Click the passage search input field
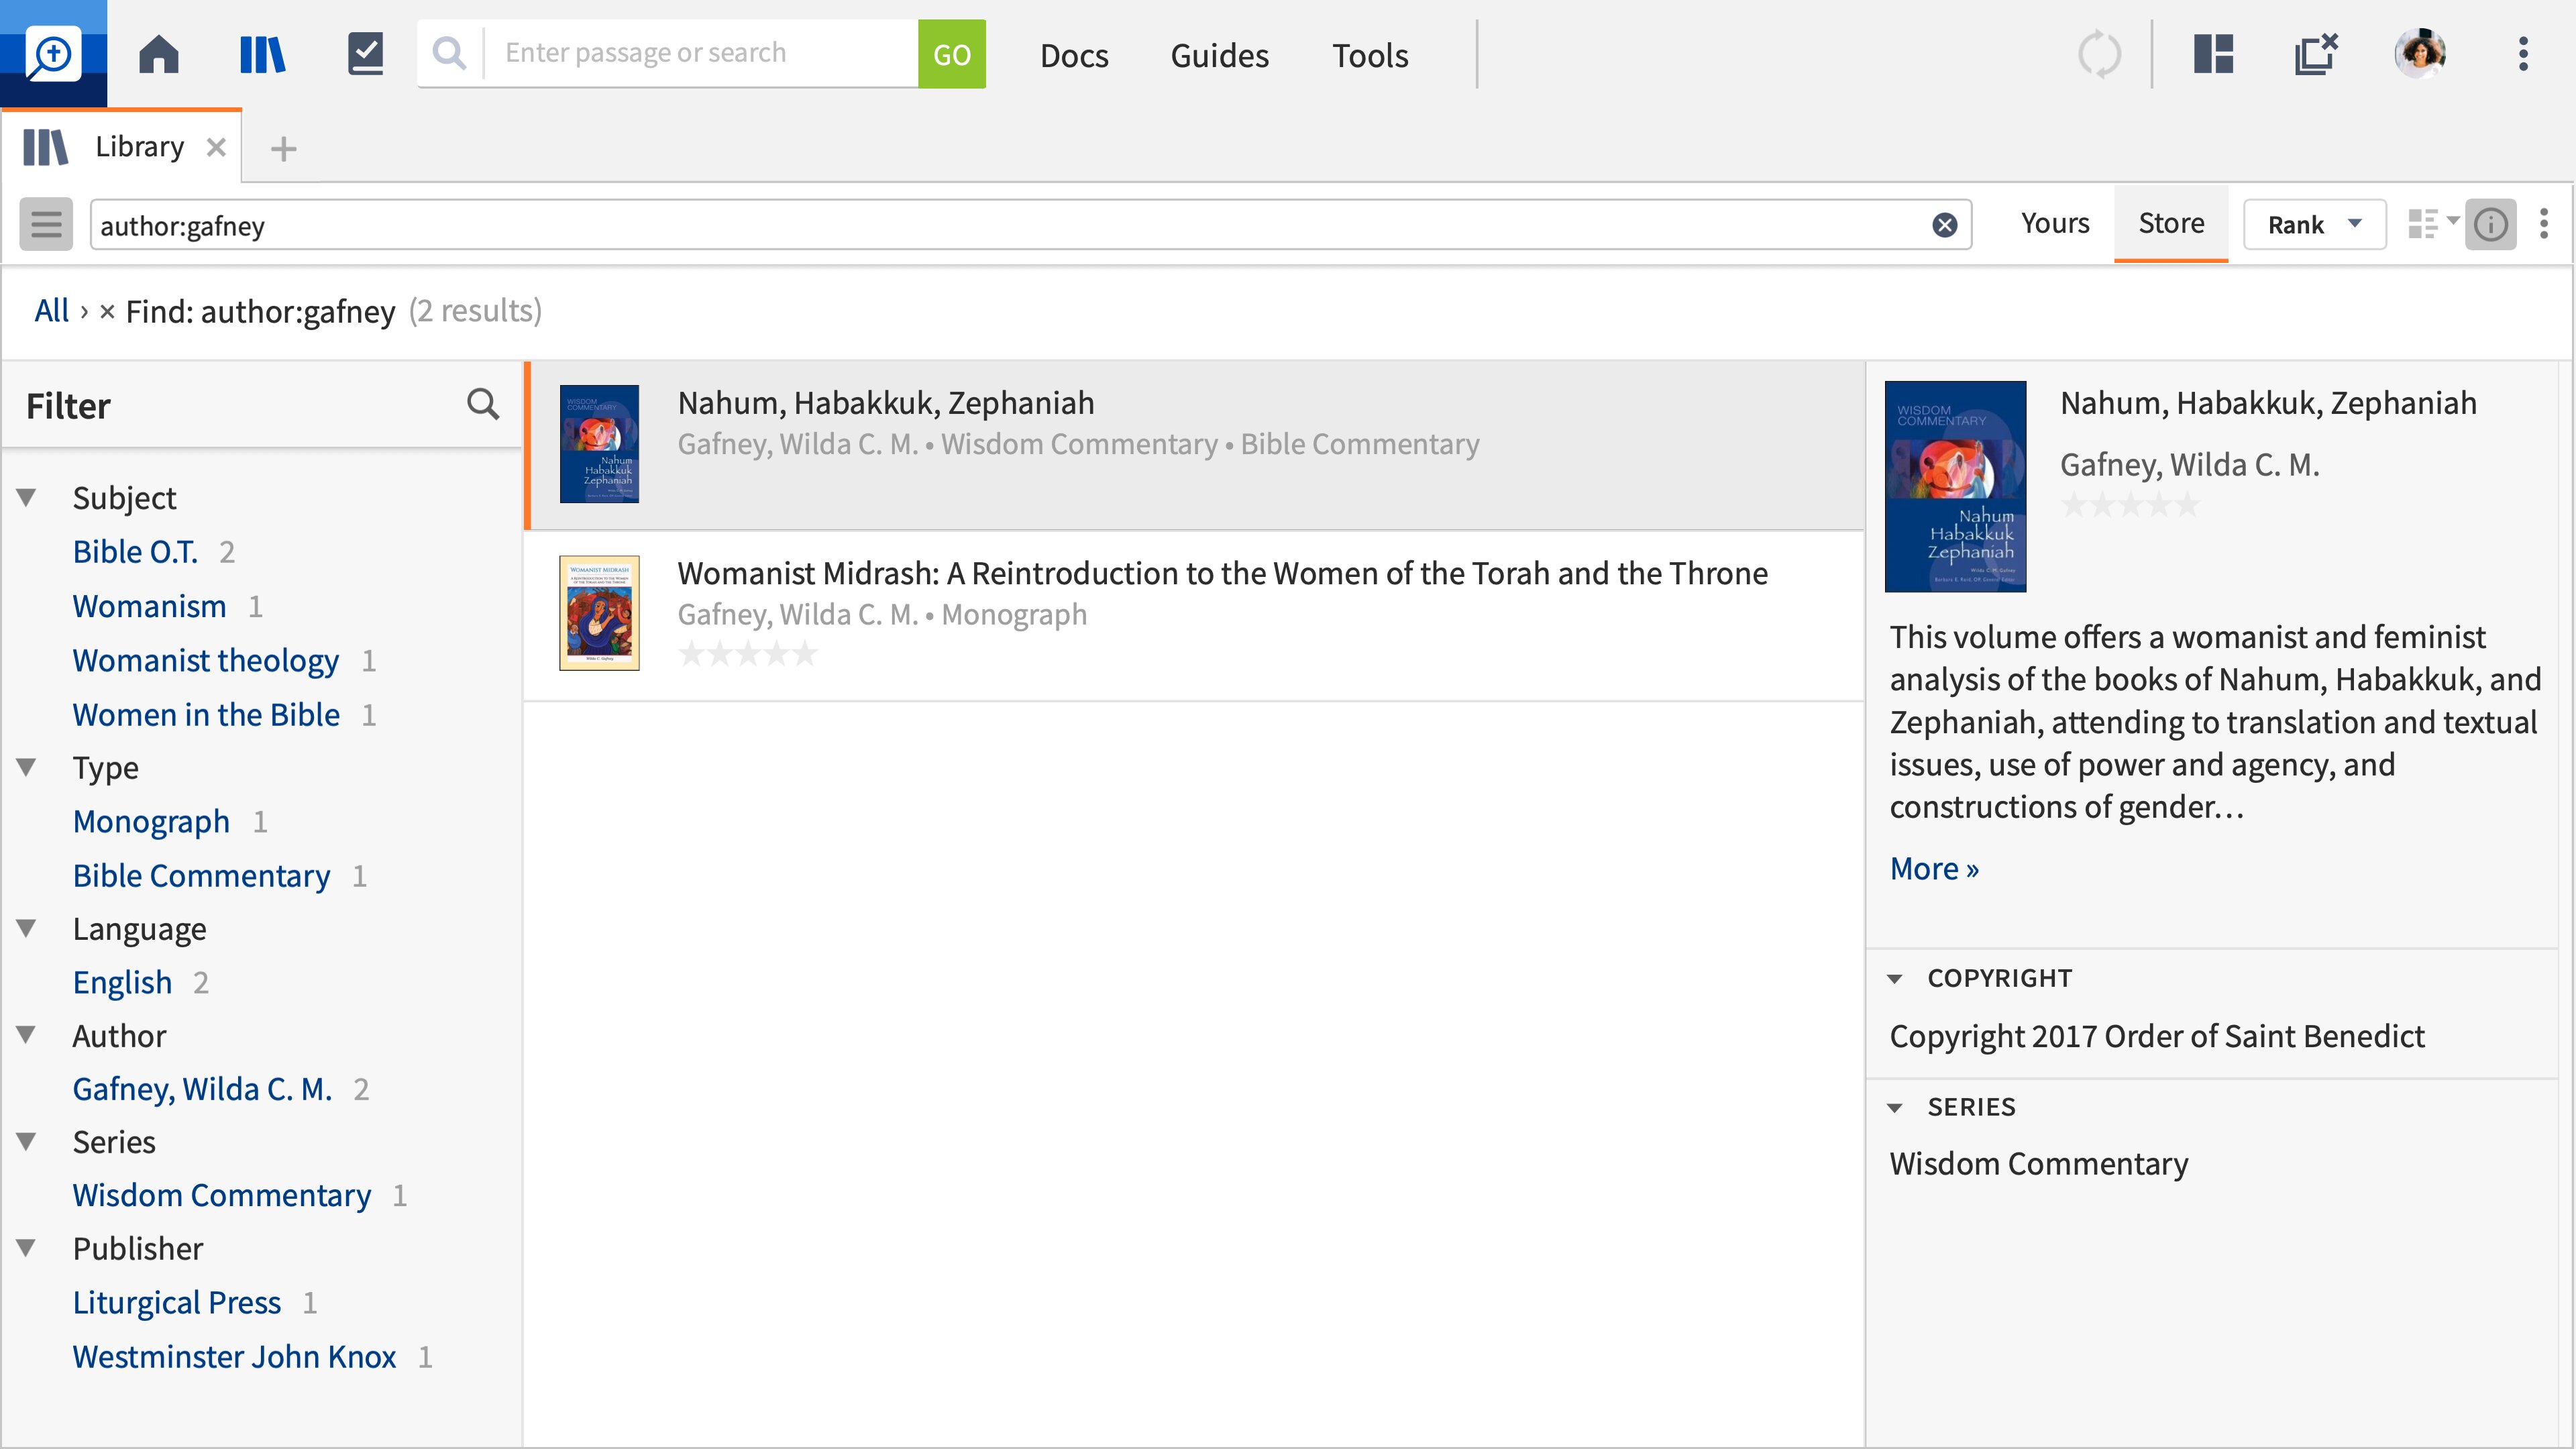The image size is (2576, 1449). [700, 53]
